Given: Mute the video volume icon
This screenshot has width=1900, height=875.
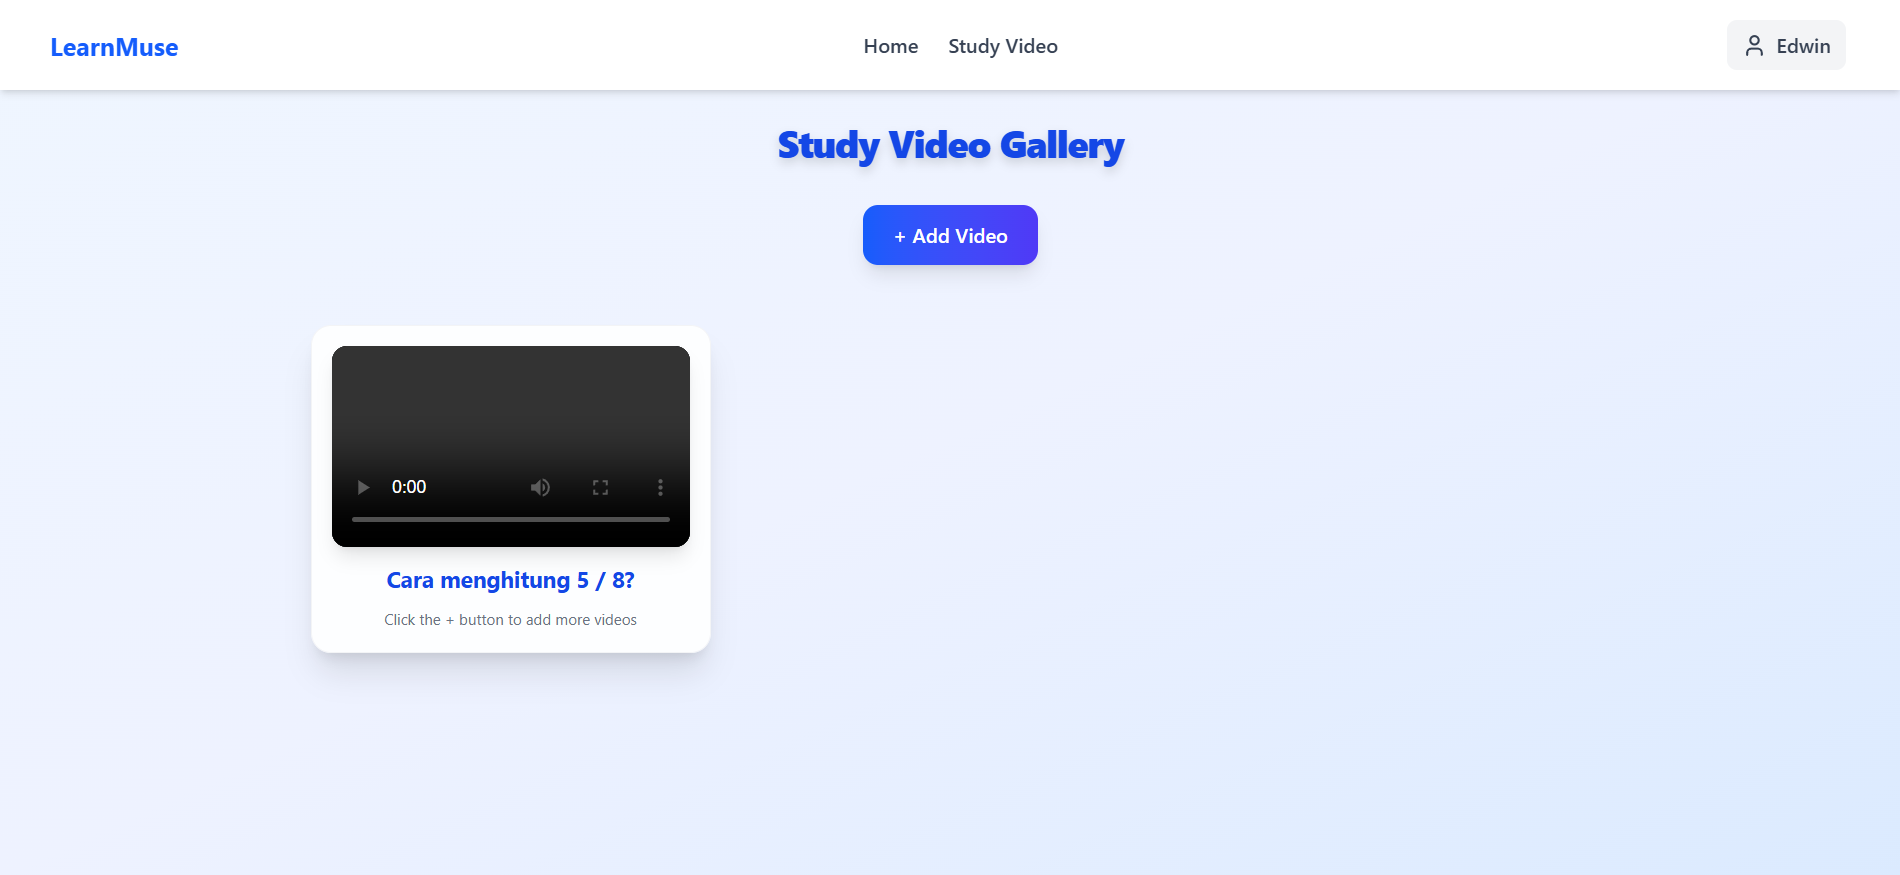Looking at the screenshot, I should pos(540,487).
